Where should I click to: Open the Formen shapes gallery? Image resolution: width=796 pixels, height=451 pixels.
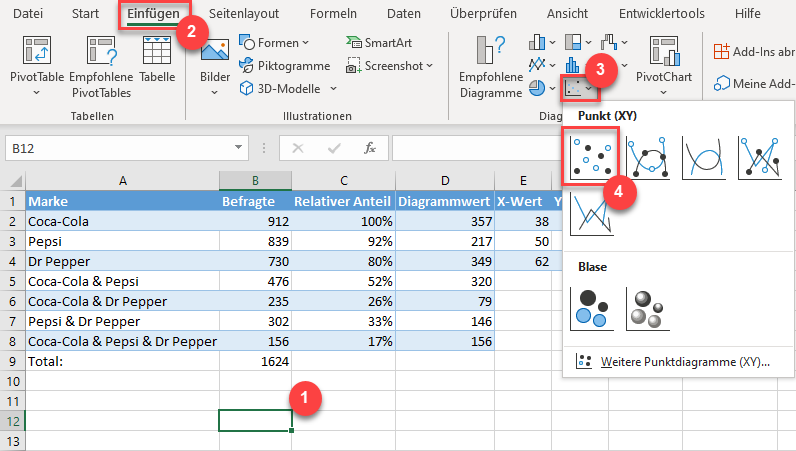pos(274,43)
